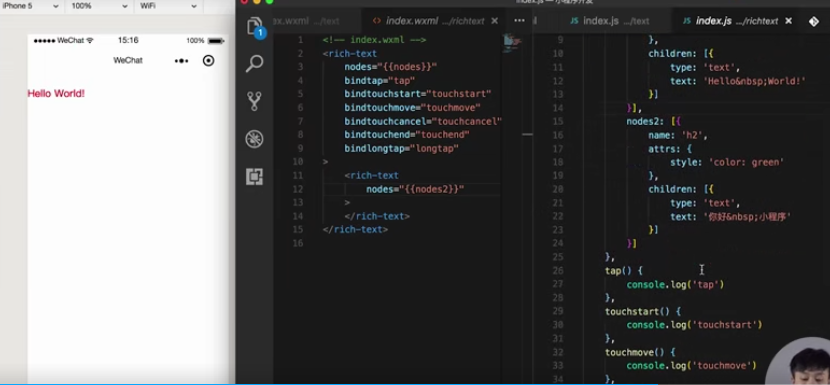
Task: Click the style: 'color: green' line
Action: 727,162
